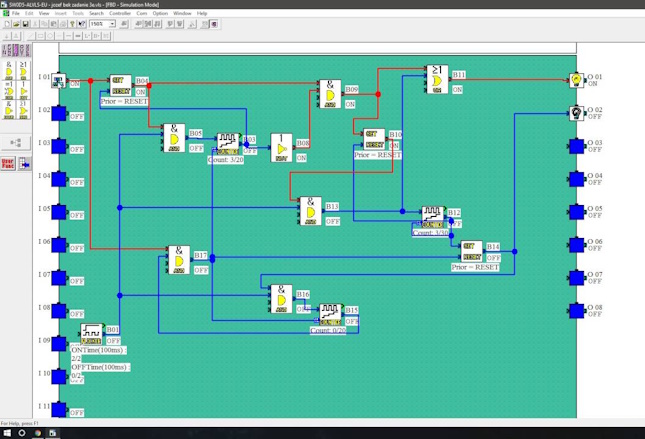This screenshot has width=645, height=439.
Task: Toggle input I 02 on
Action: tap(58, 113)
